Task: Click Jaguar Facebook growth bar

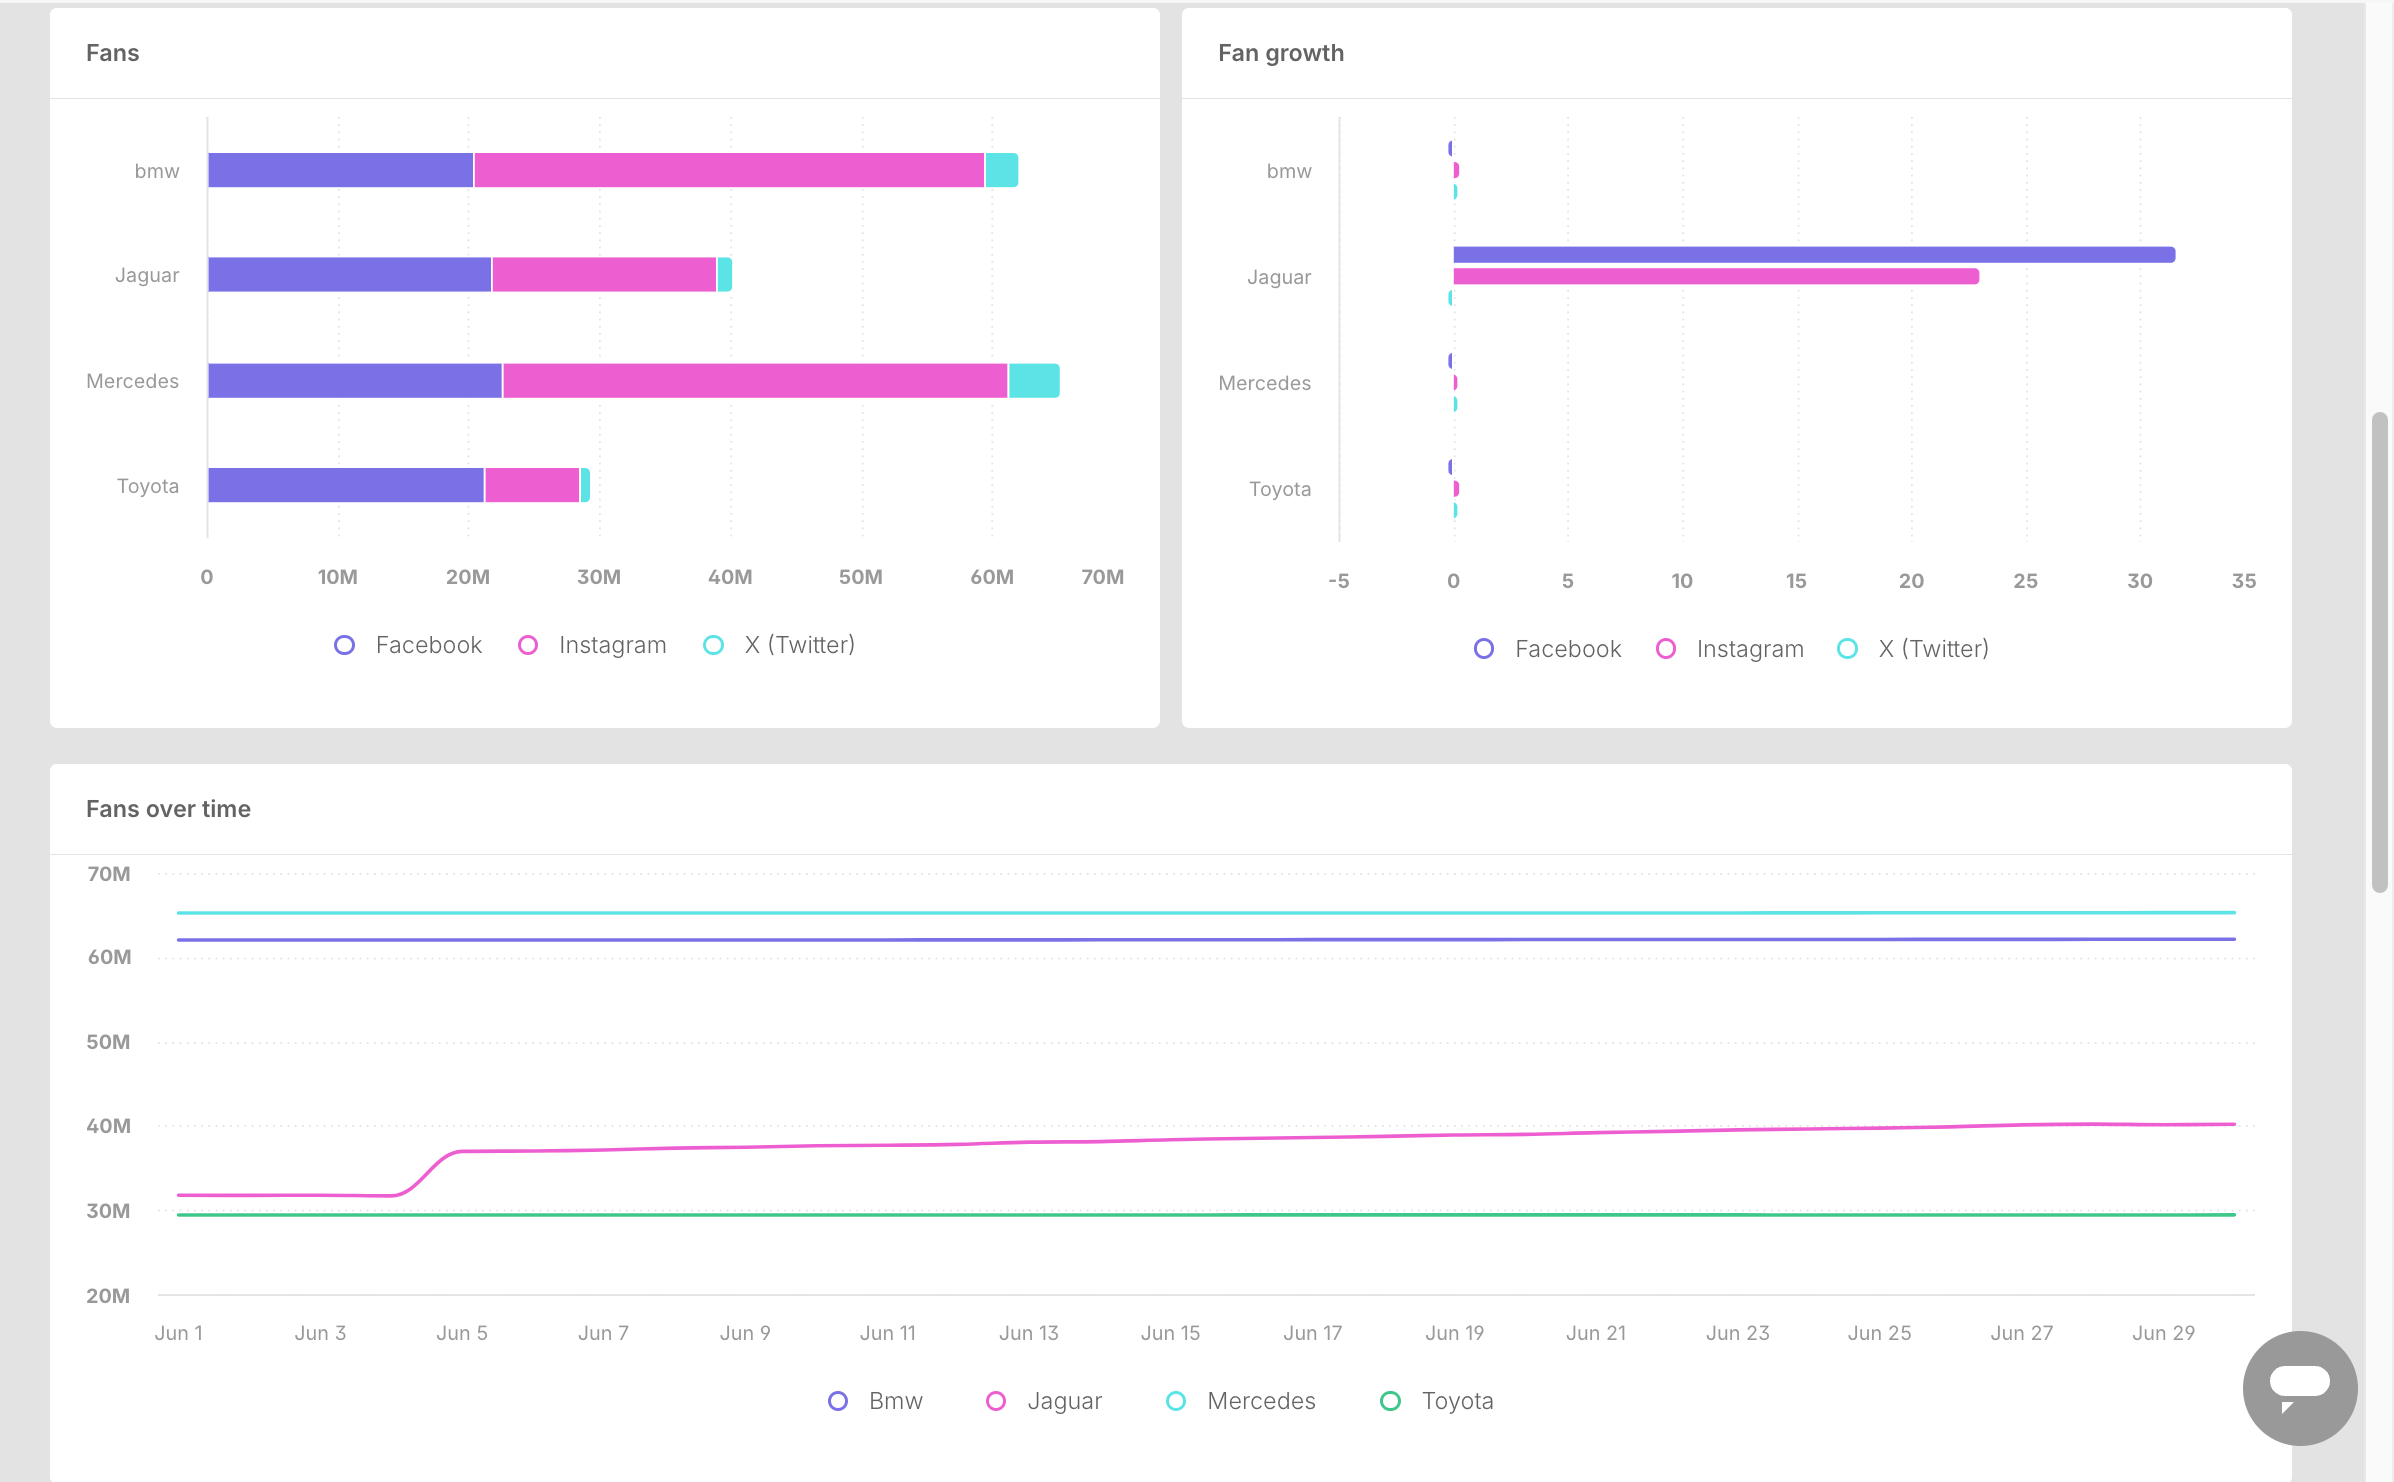Action: coord(1814,255)
